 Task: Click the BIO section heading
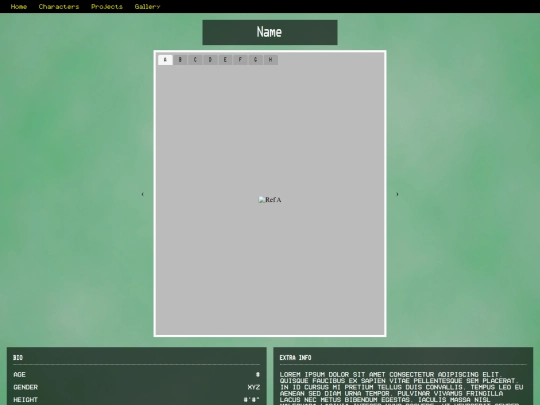click(x=18, y=358)
